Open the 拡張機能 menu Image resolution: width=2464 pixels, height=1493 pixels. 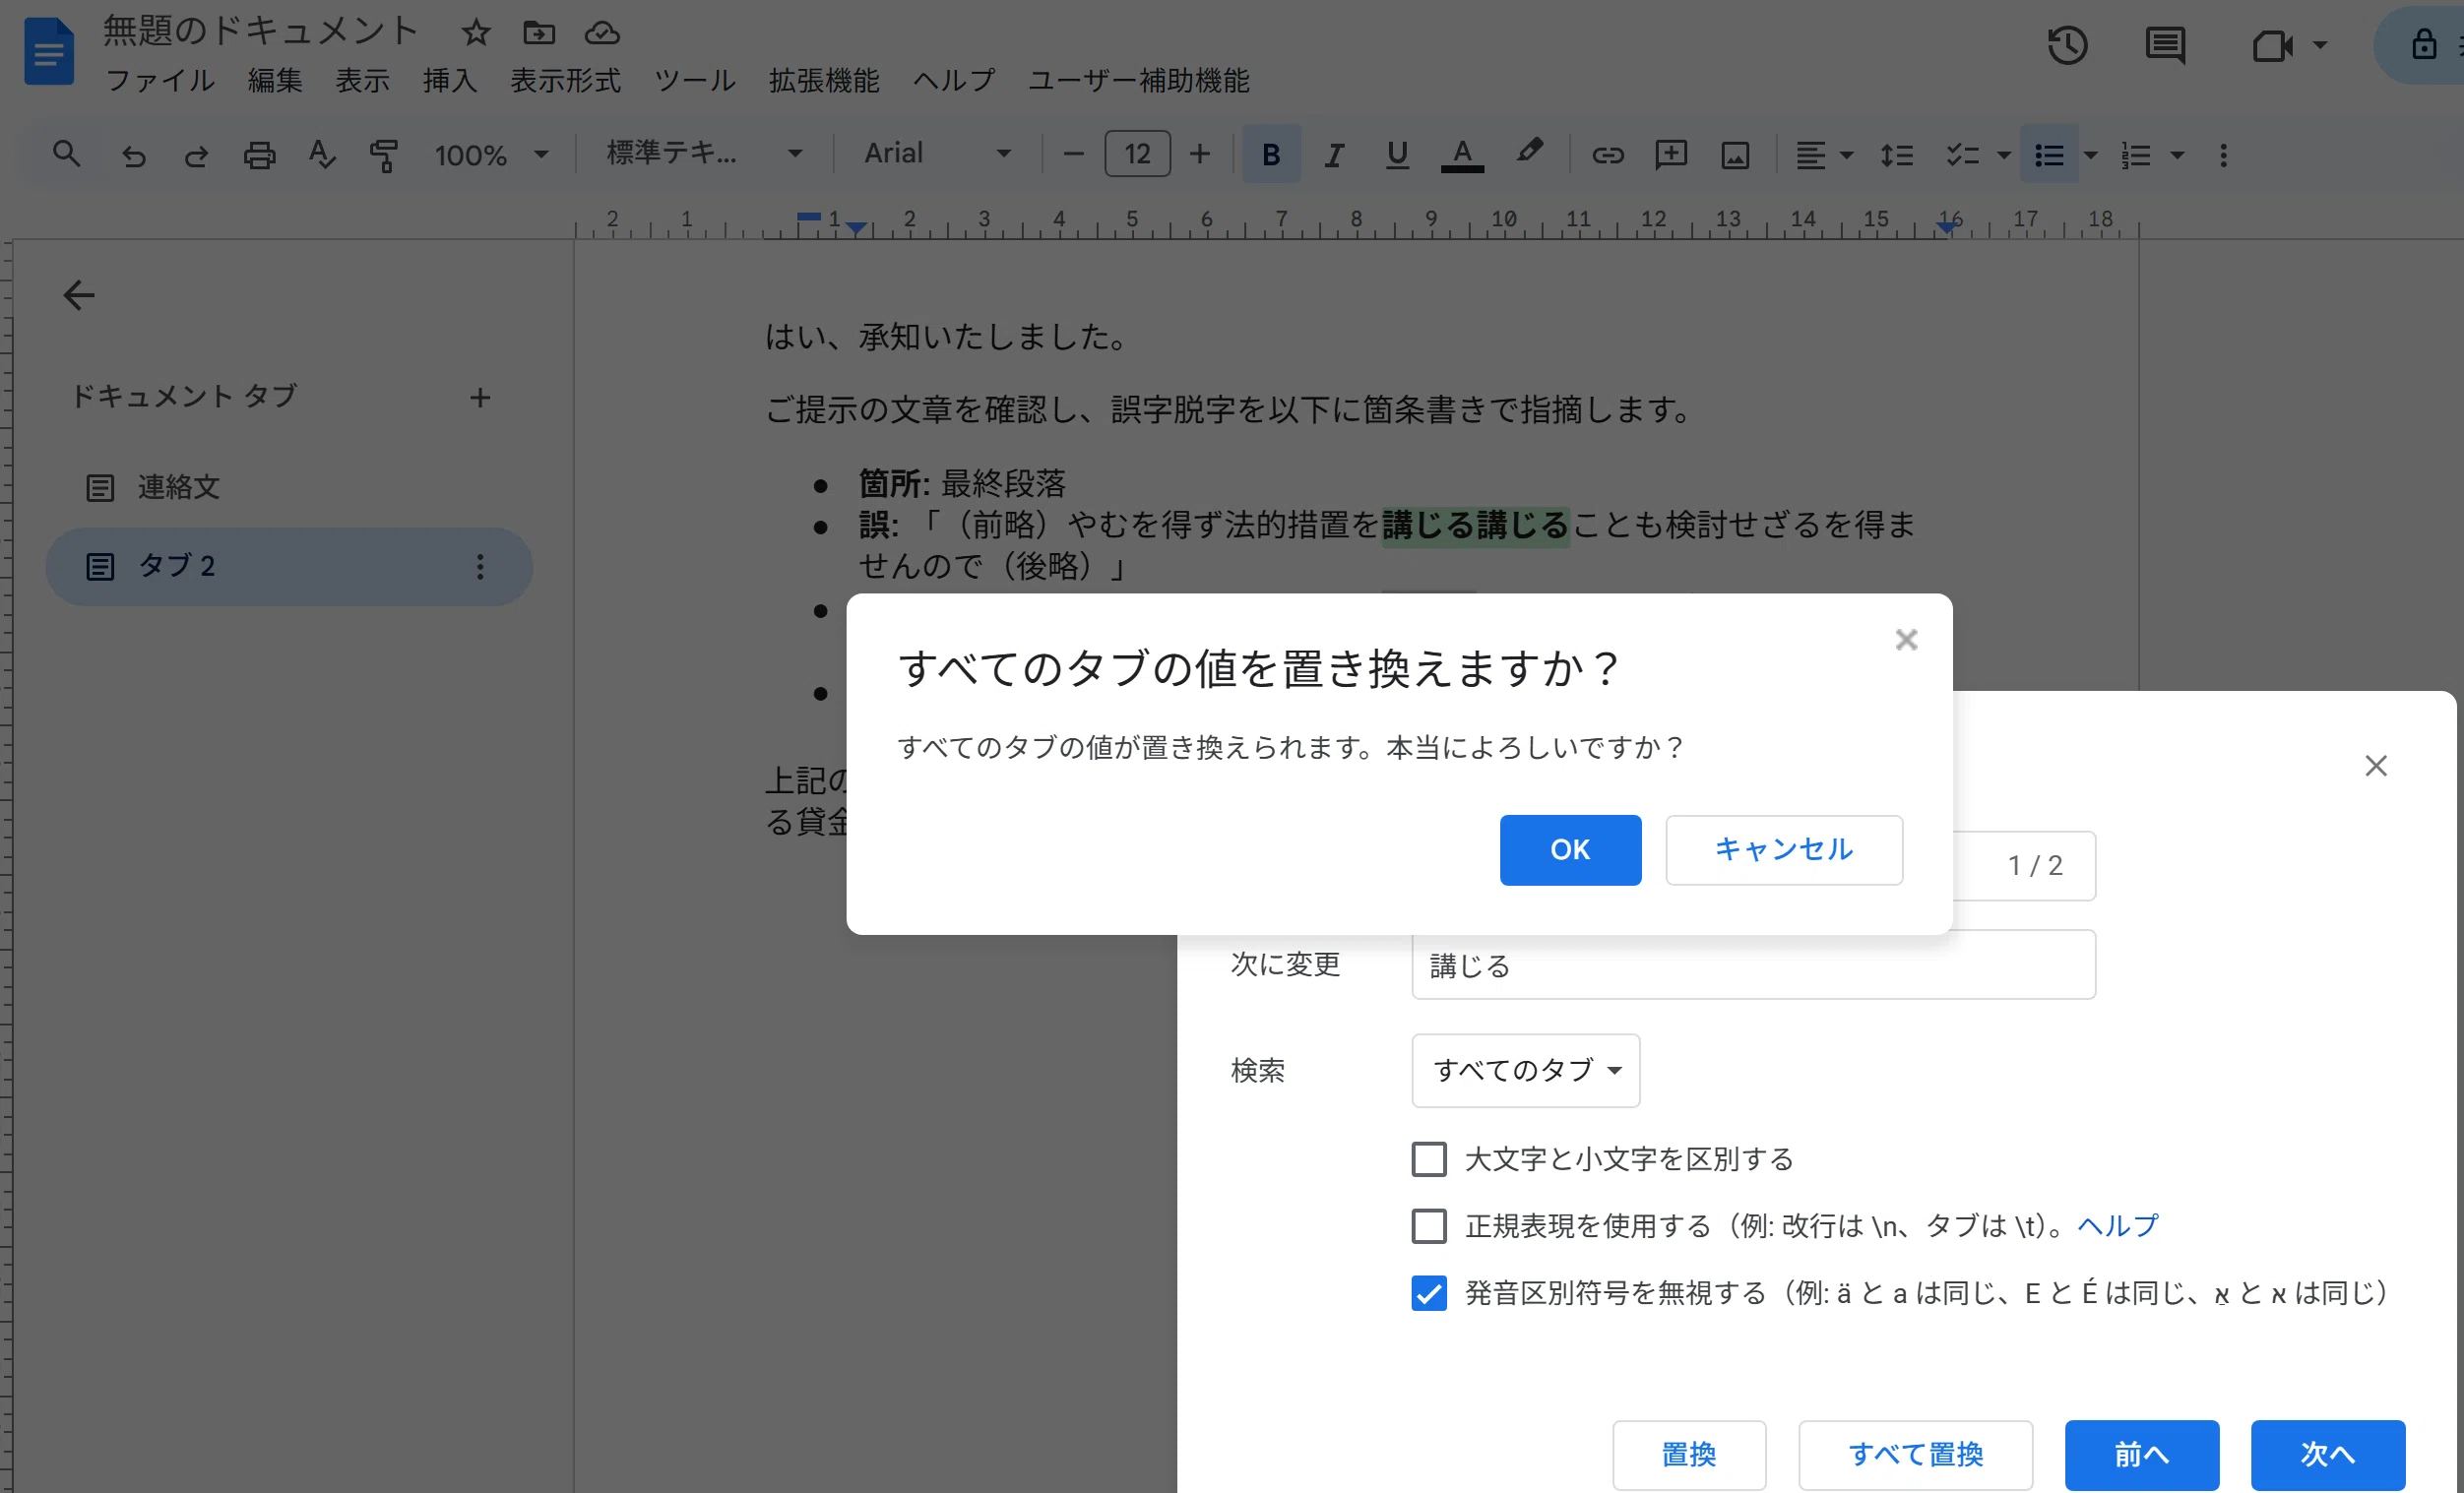[824, 80]
